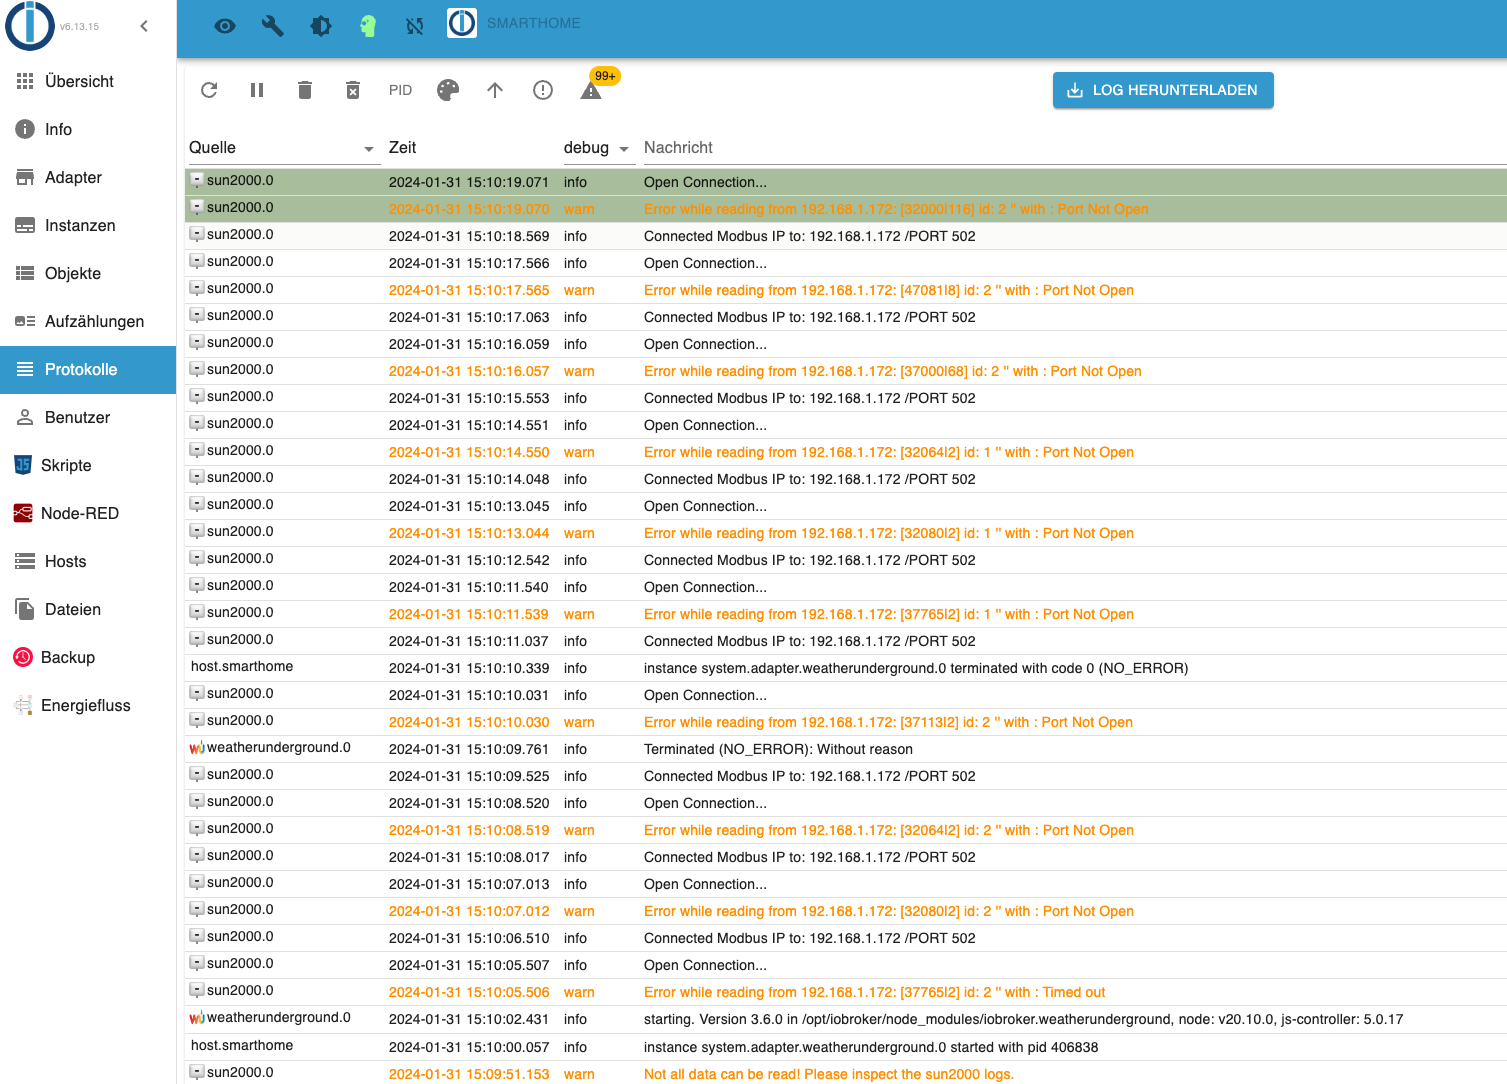Click message 'Not all data can be read!'
This screenshot has width=1507, height=1084.
829,1074
